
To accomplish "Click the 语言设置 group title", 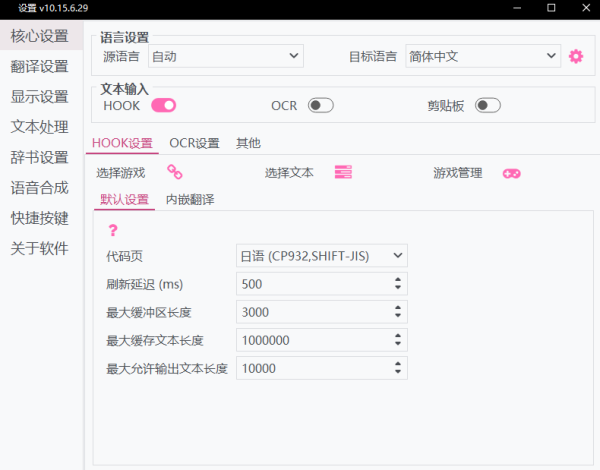I will 124,38.
